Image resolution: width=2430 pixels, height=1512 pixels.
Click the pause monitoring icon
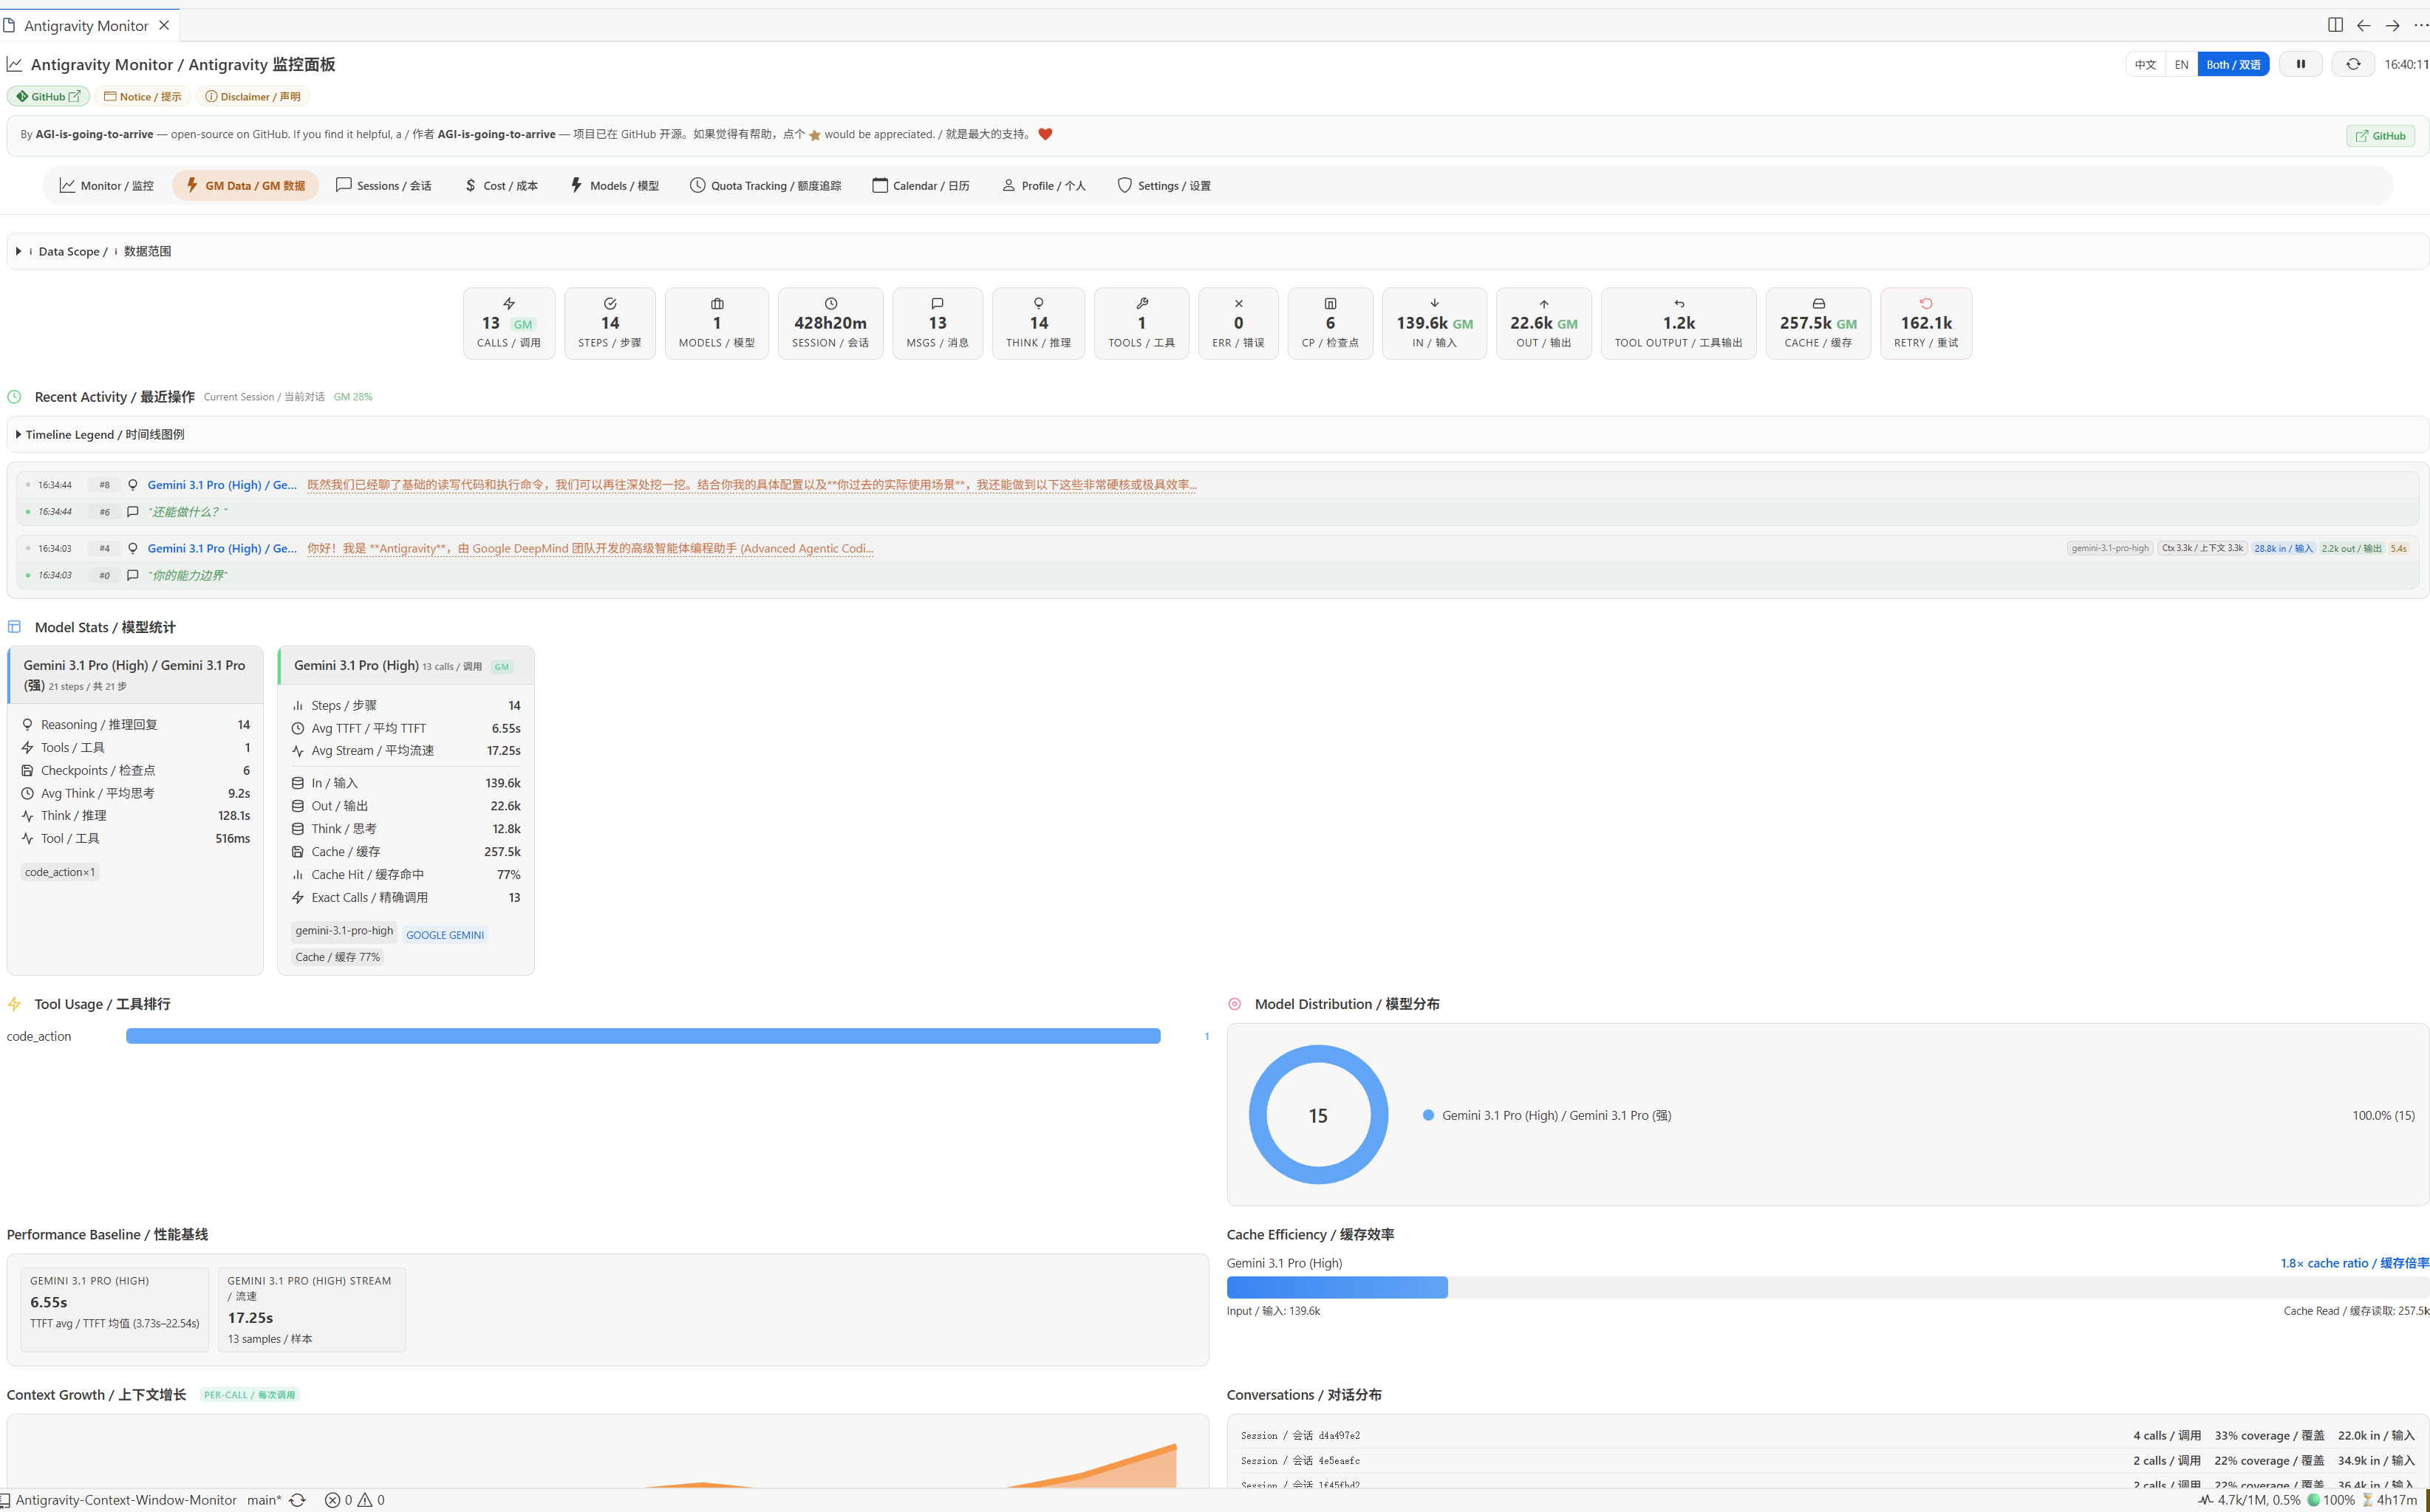coord(2300,64)
